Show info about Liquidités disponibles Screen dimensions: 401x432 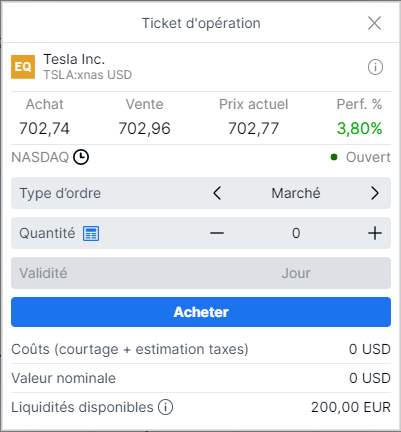click(165, 407)
